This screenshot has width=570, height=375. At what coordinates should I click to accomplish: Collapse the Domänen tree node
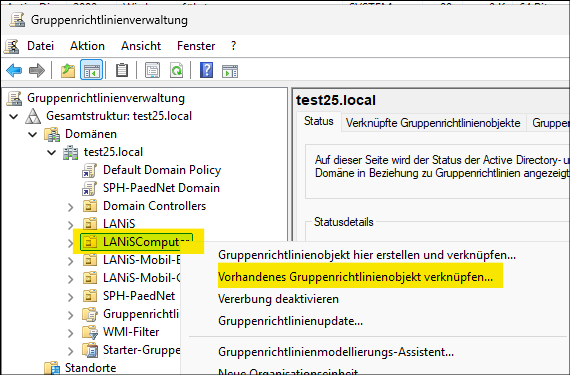pos(33,135)
